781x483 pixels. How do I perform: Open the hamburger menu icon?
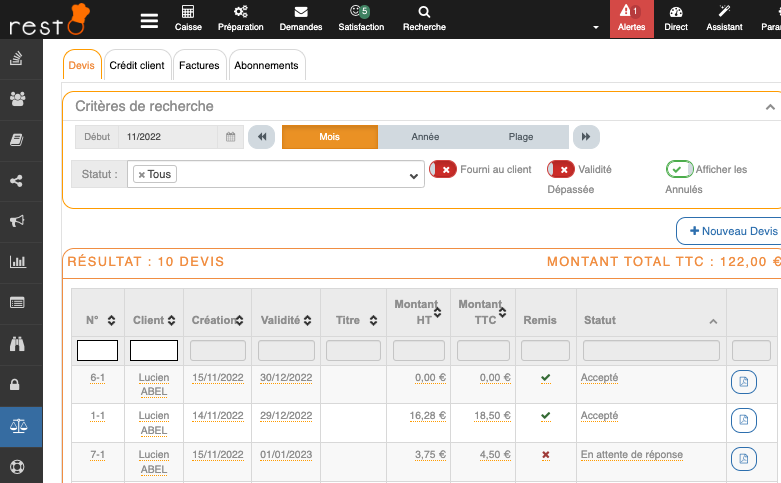click(x=149, y=21)
